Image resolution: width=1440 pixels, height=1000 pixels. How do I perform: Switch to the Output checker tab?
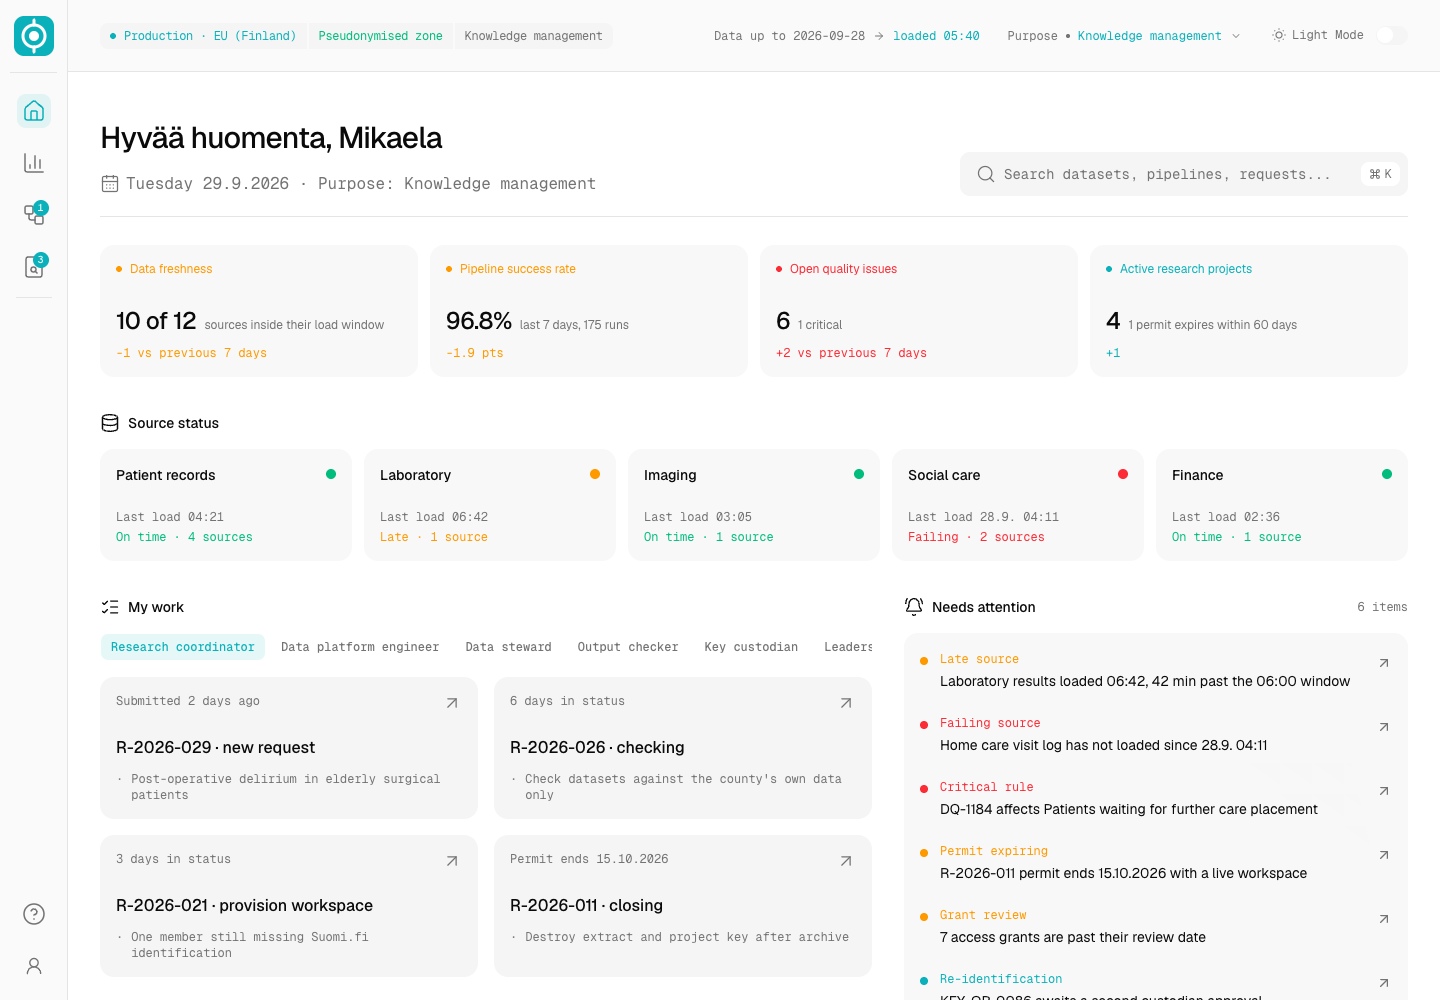pos(628,647)
